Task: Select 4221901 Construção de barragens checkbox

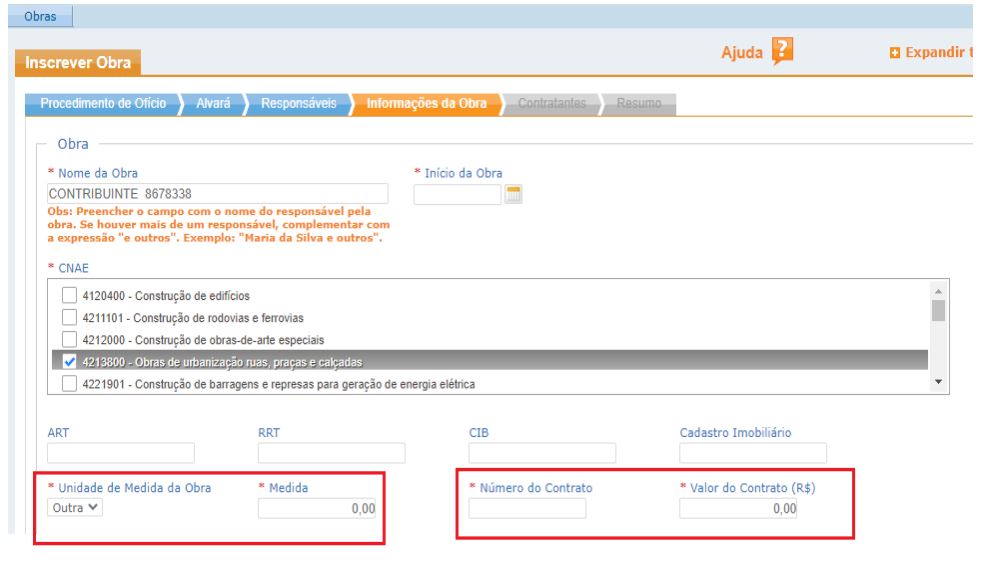Action: pos(69,383)
